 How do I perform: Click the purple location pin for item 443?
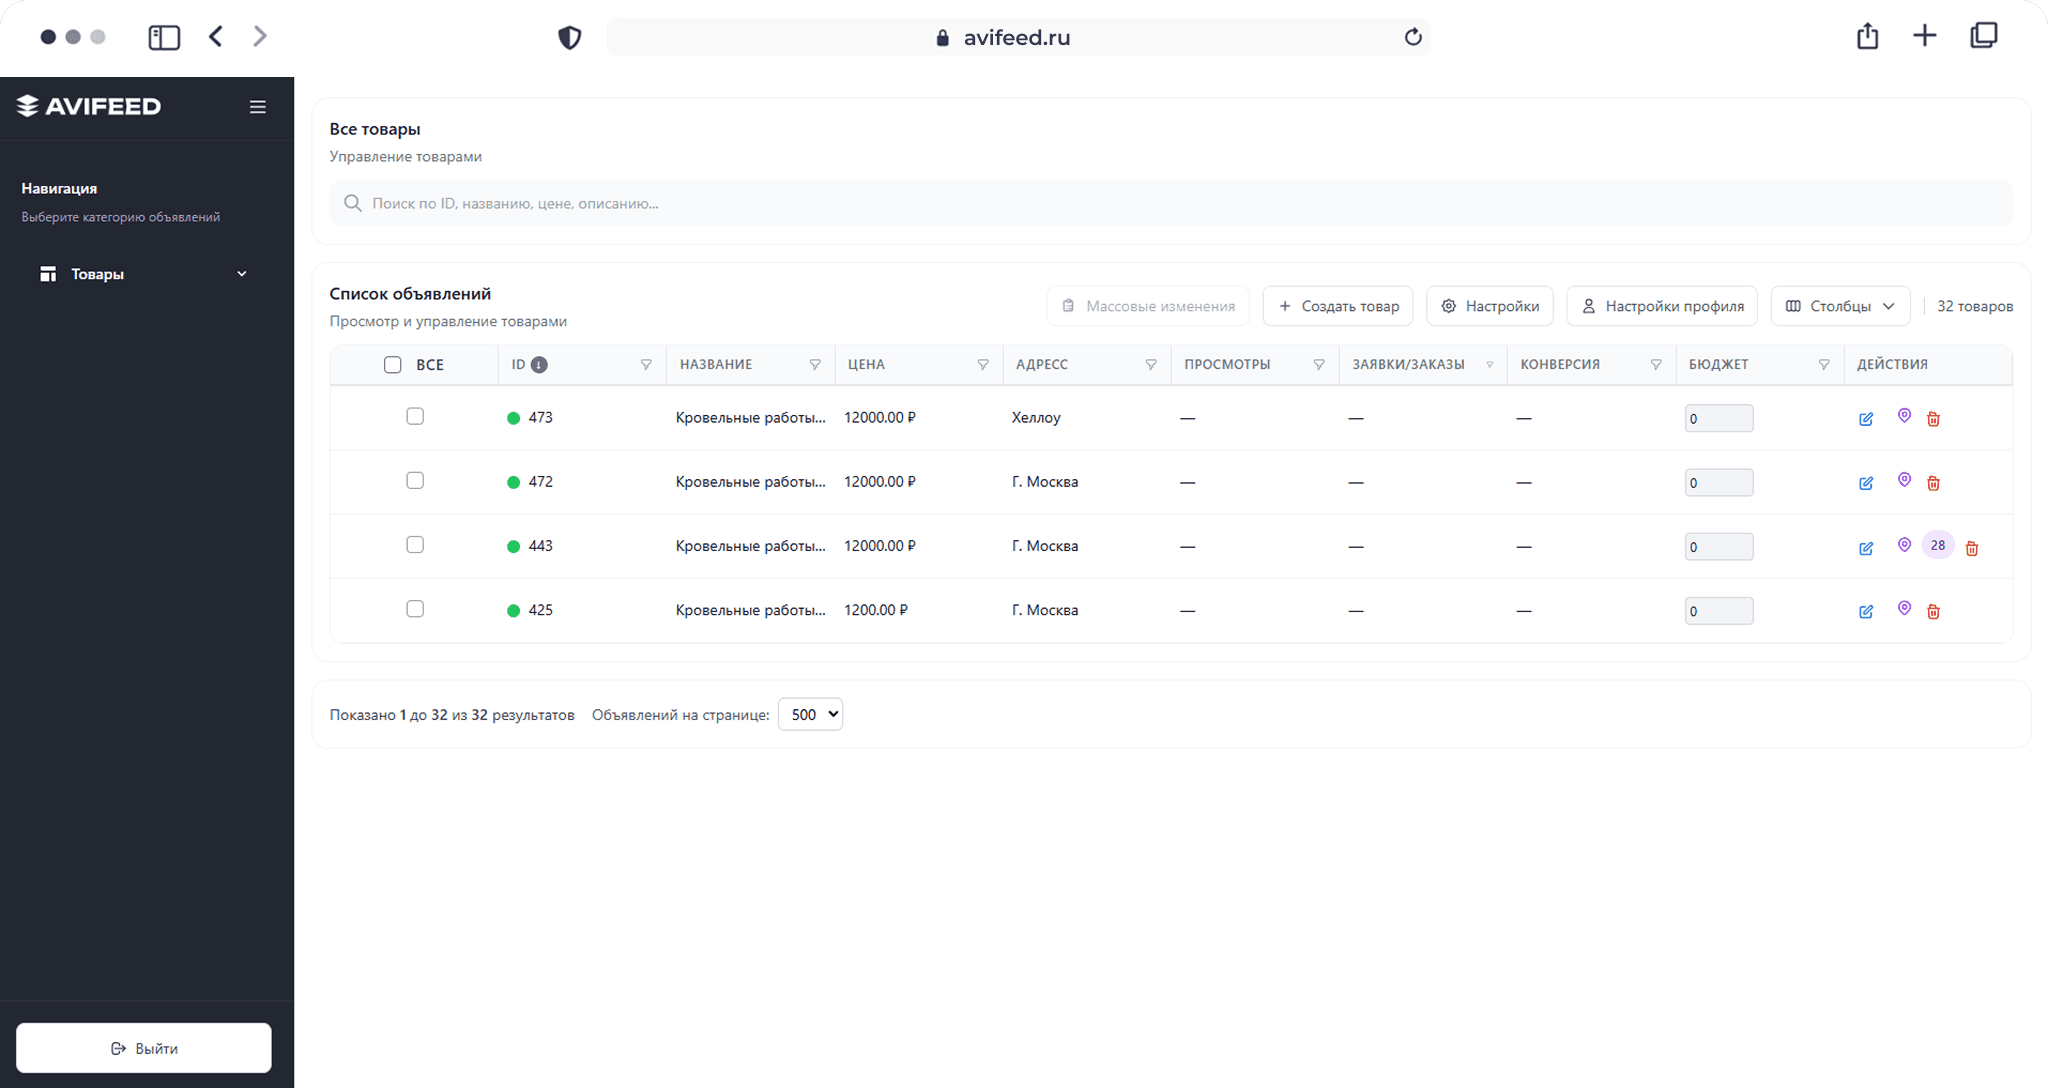click(1904, 545)
